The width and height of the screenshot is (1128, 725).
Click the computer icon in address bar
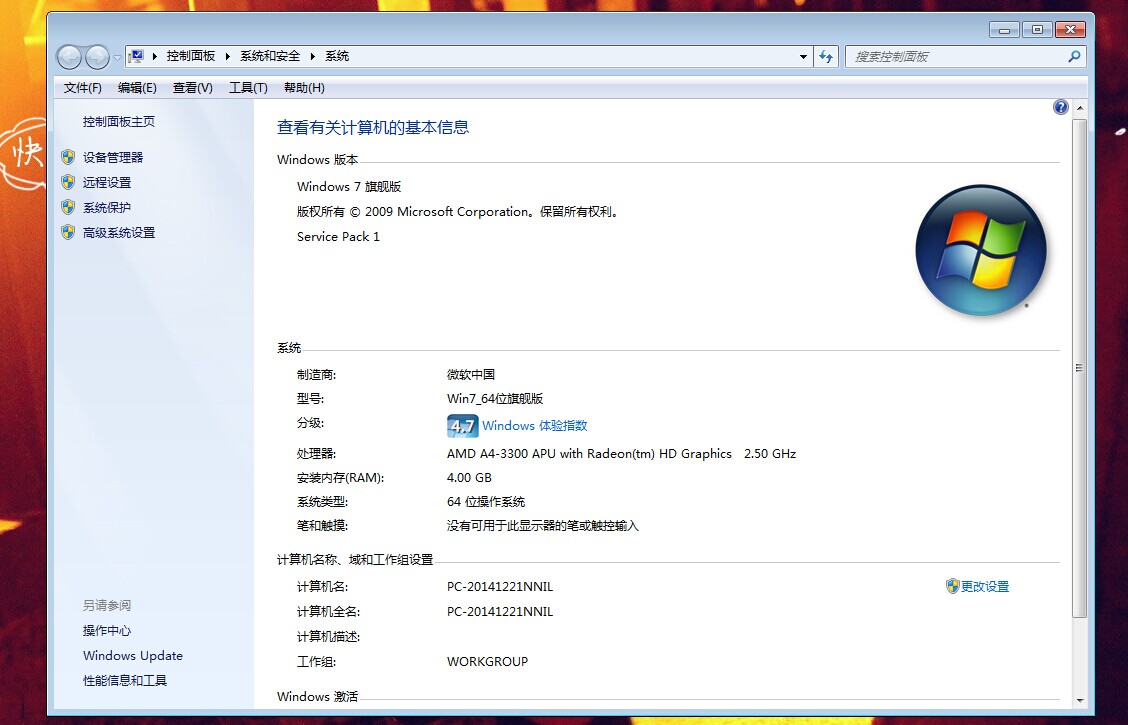pos(137,56)
